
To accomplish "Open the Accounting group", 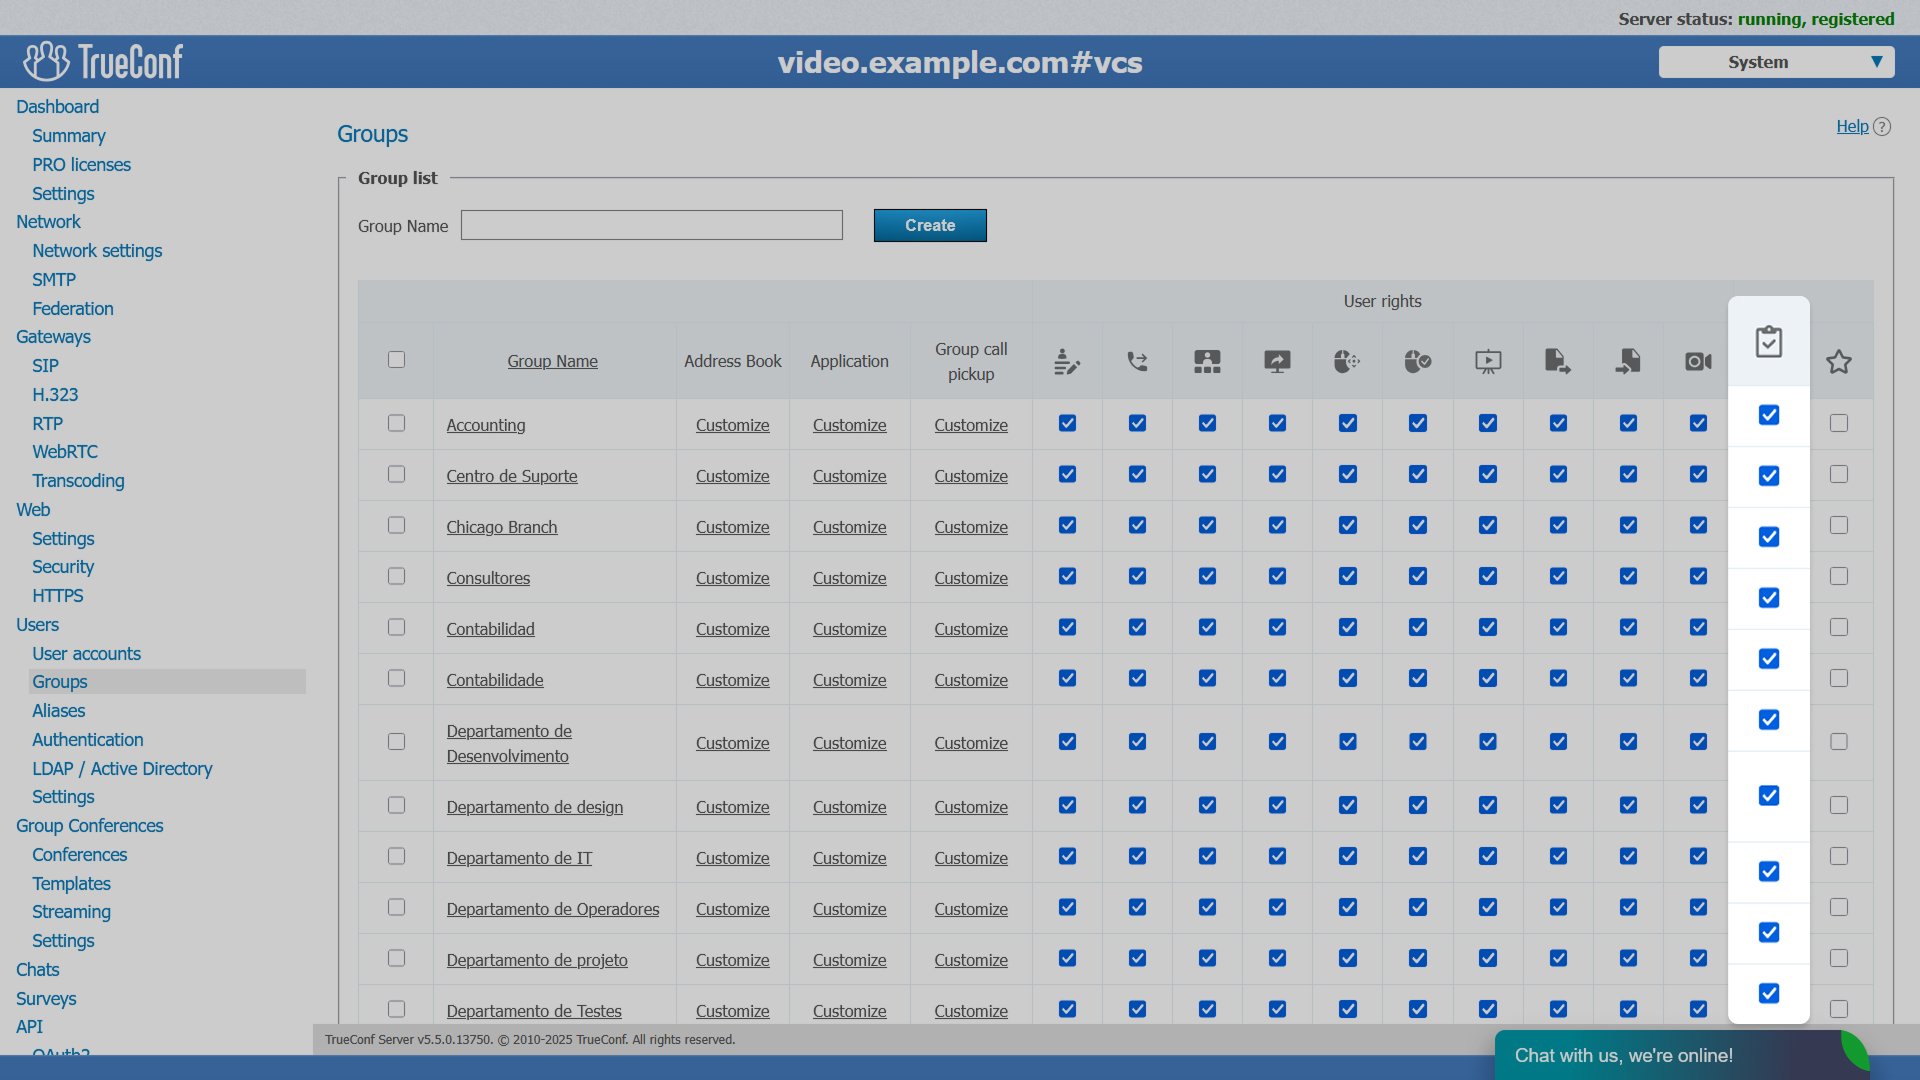I will coord(485,425).
